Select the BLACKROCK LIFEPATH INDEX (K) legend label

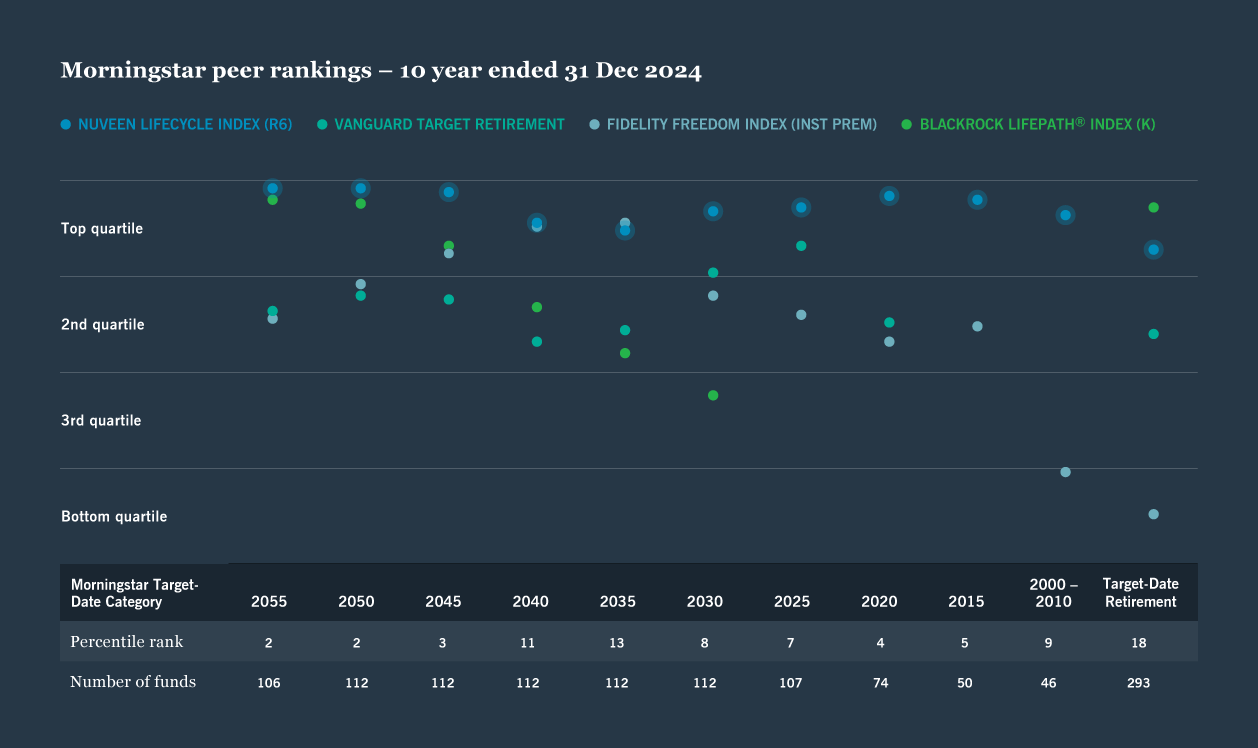tap(1037, 124)
